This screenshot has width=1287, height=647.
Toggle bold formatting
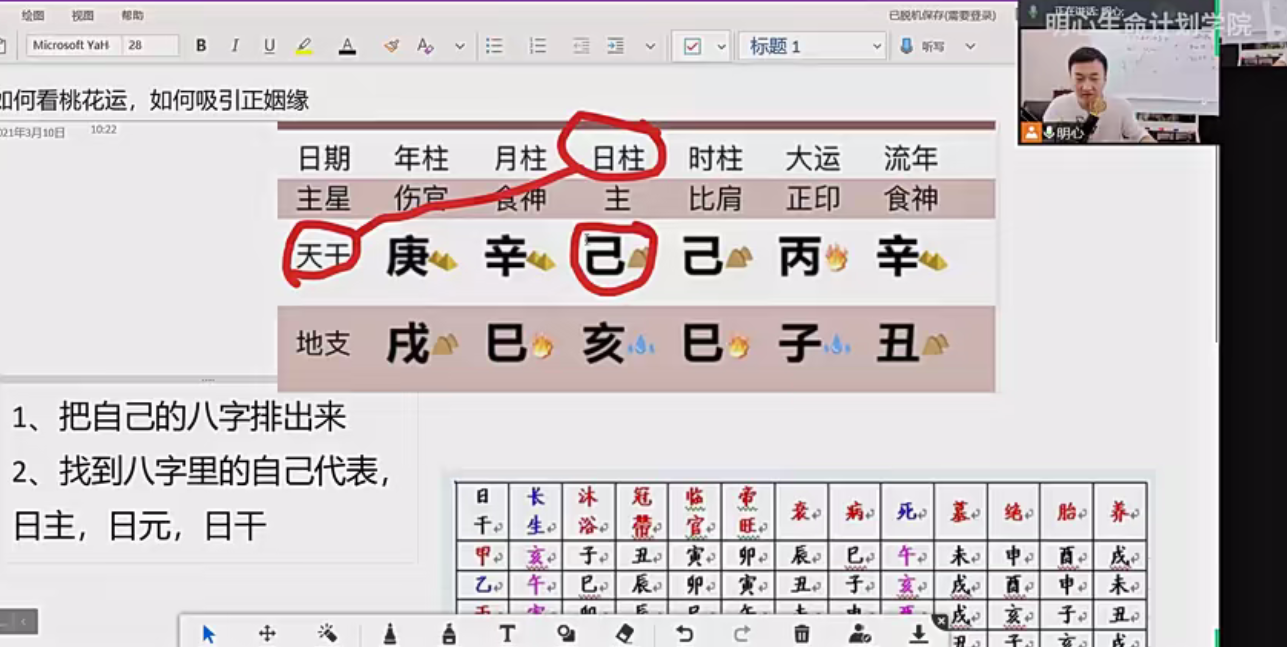[x=201, y=46]
